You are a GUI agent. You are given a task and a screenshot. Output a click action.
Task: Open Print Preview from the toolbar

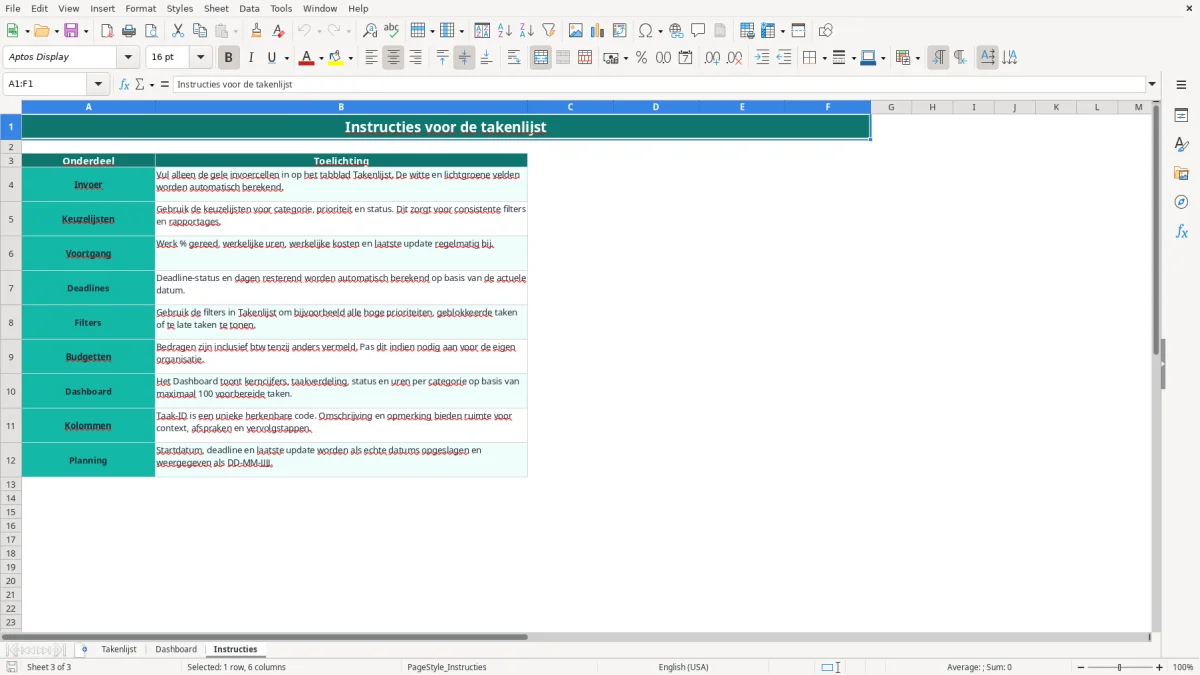click(x=151, y=30)
